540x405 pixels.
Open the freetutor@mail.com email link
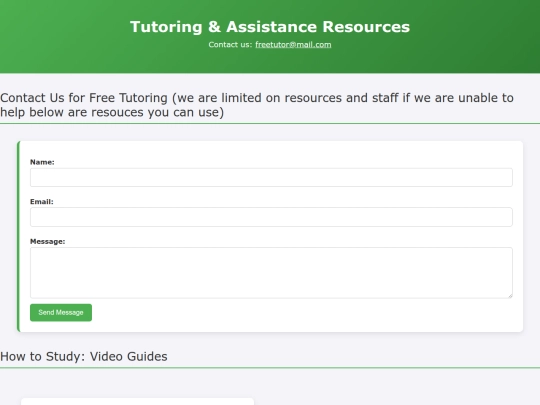coord(293,45)
